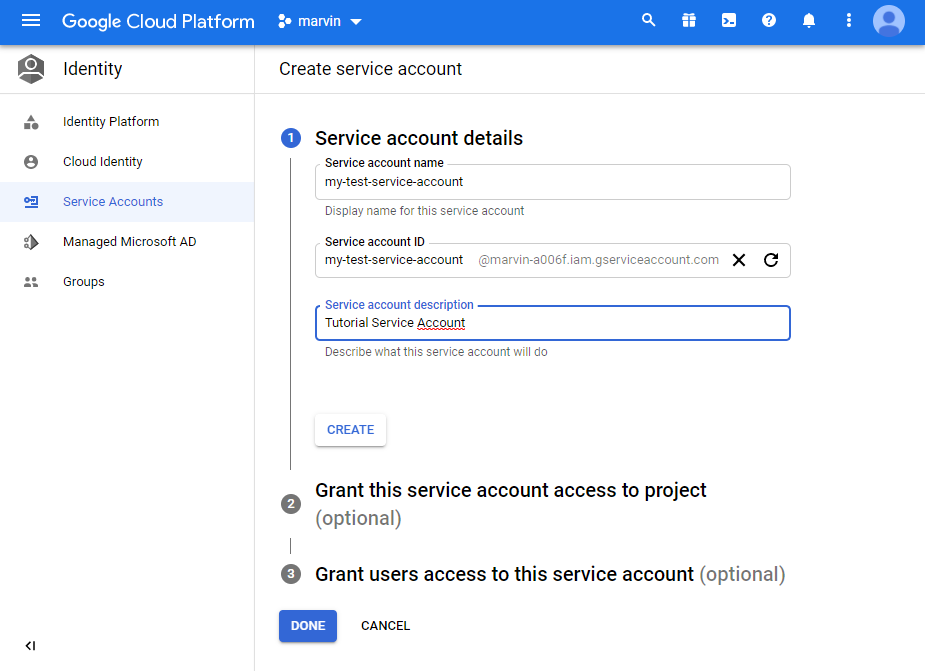Select Service Accounts menu item
The image size is (925, 671).
(127, 202)
